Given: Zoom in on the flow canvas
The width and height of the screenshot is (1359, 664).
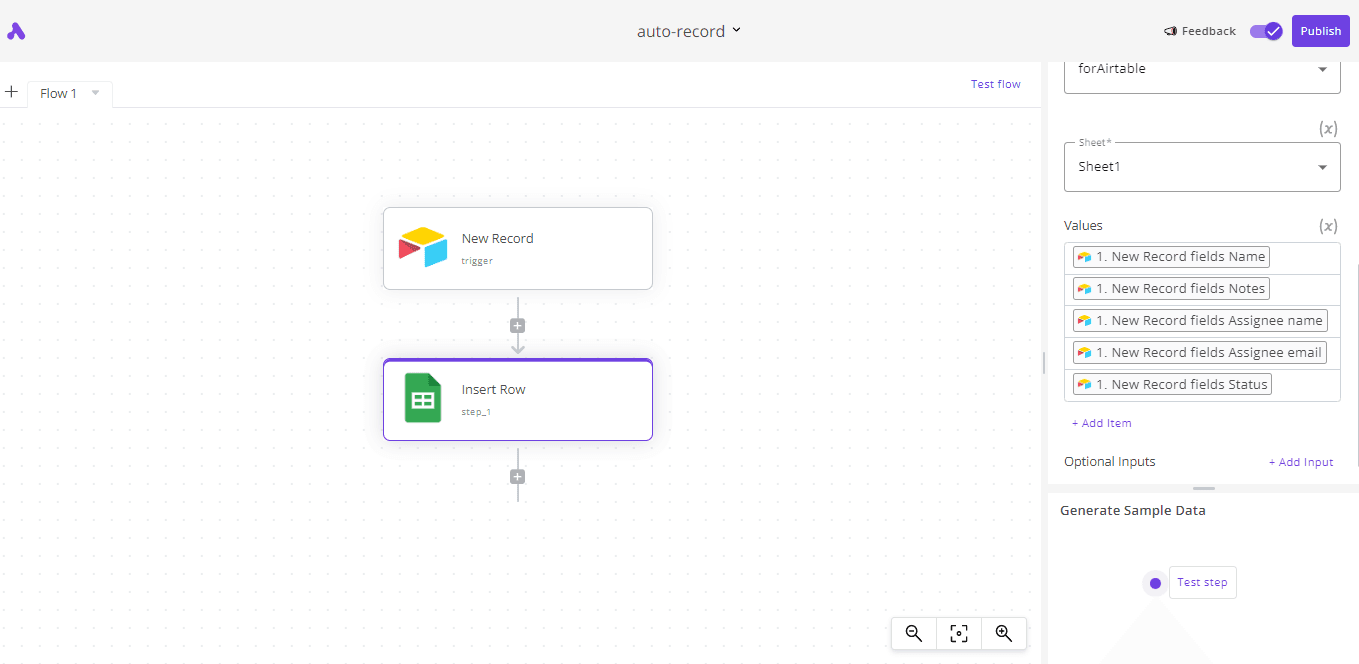Looking at the screenshot, I should (x=1004, y=633).
